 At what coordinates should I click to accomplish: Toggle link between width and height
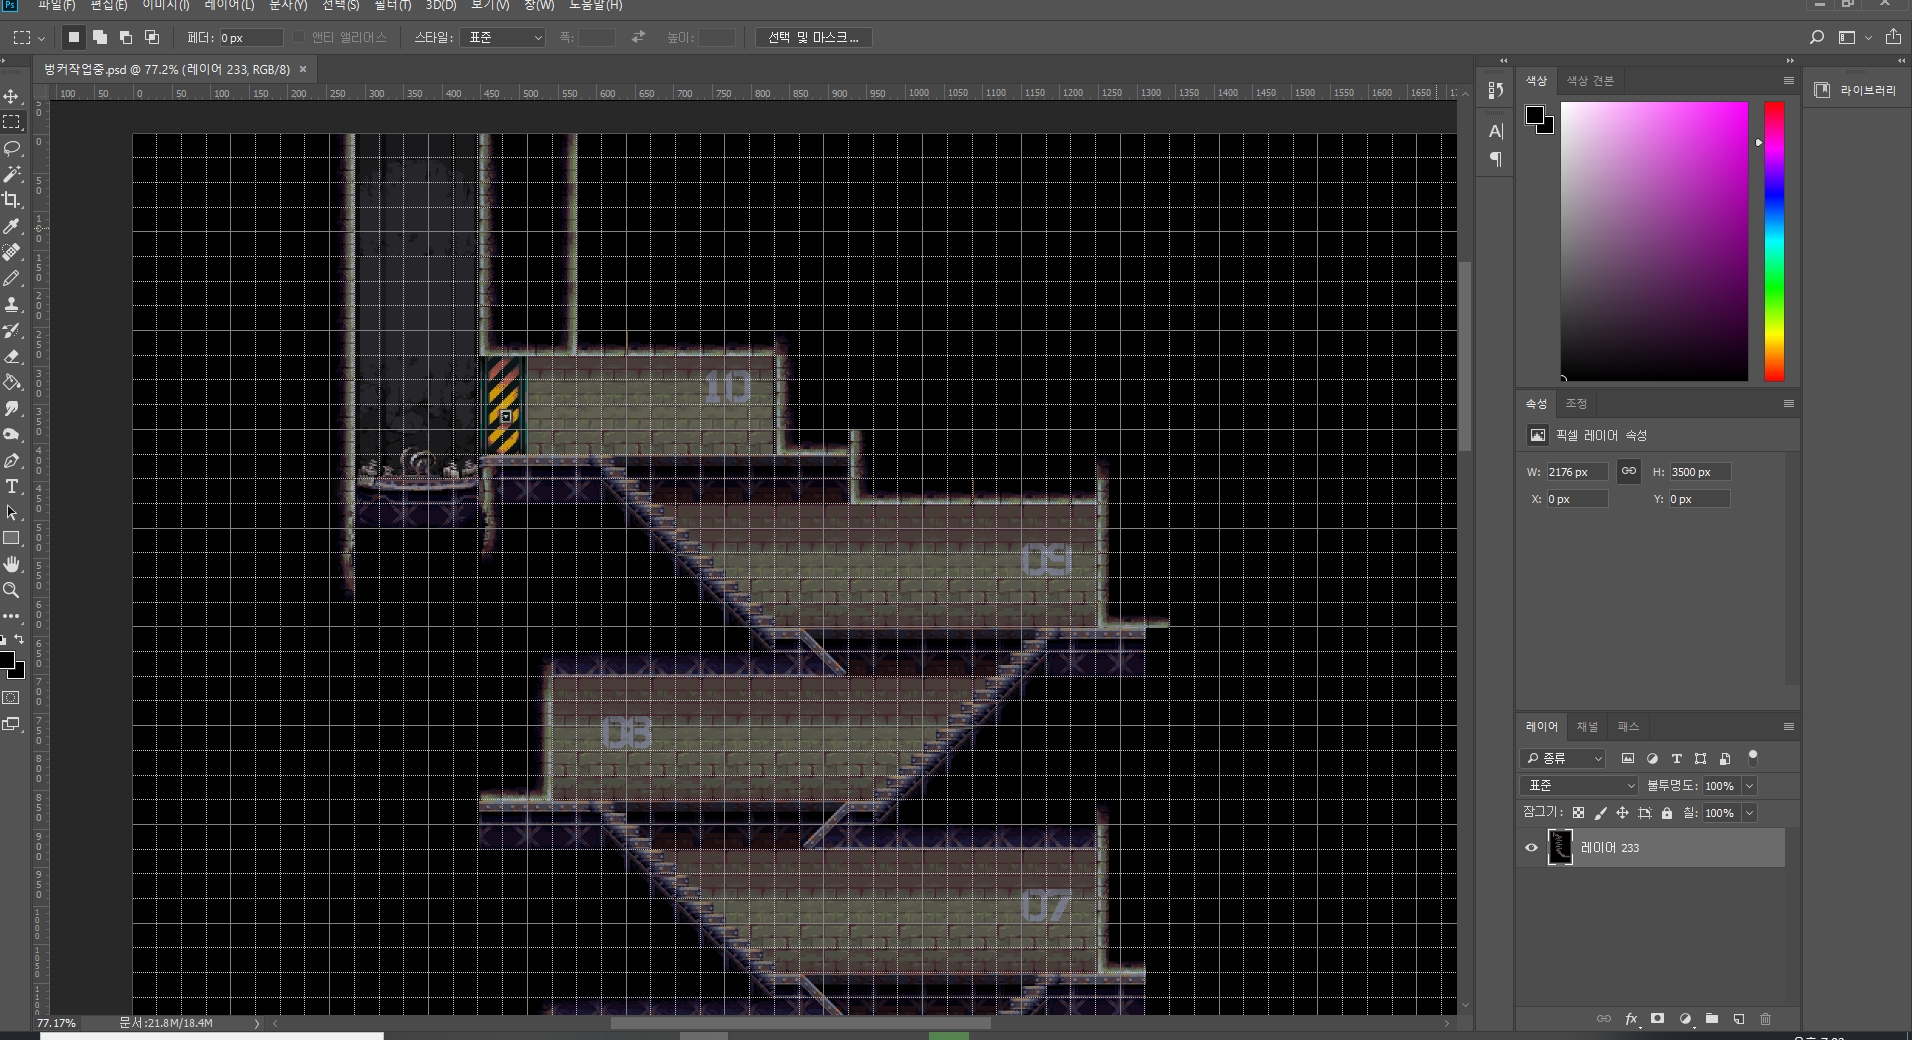(1629, 471)
